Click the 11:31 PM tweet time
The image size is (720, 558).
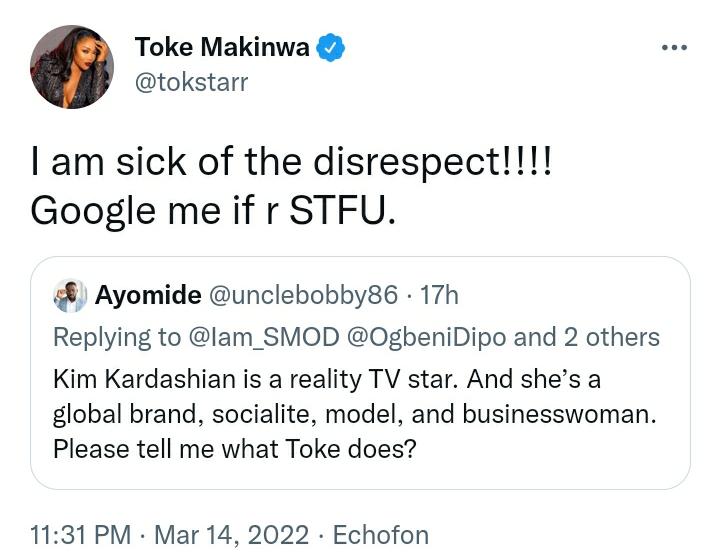click(80, 535)
